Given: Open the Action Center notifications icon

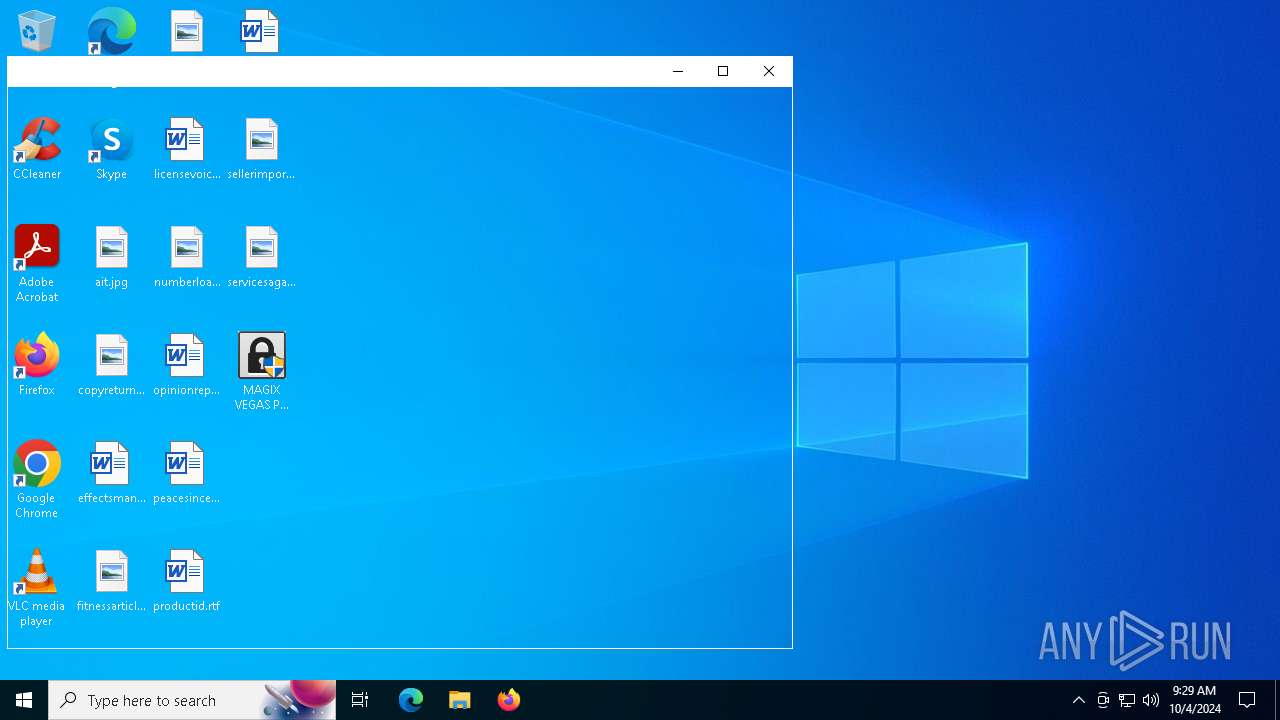Looking at the screenshot, I should tap(1247, 700).
